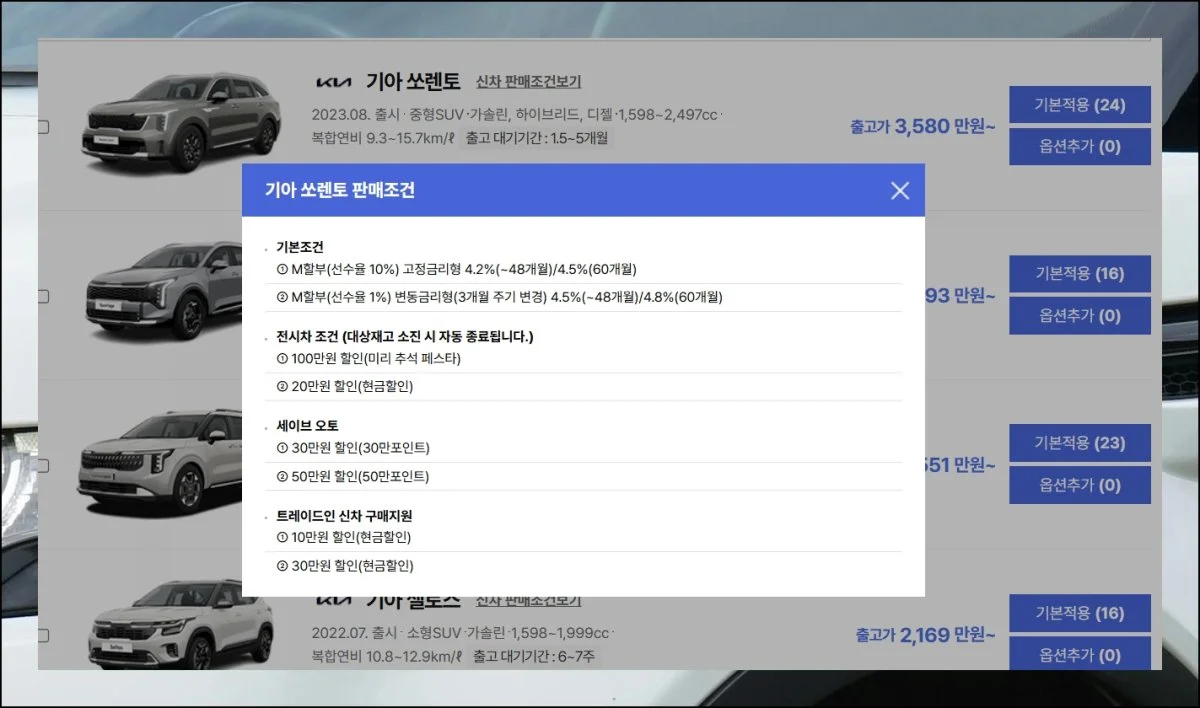
Task: Click the 기아 쏘렌토 model title
Action: (413, 82)
